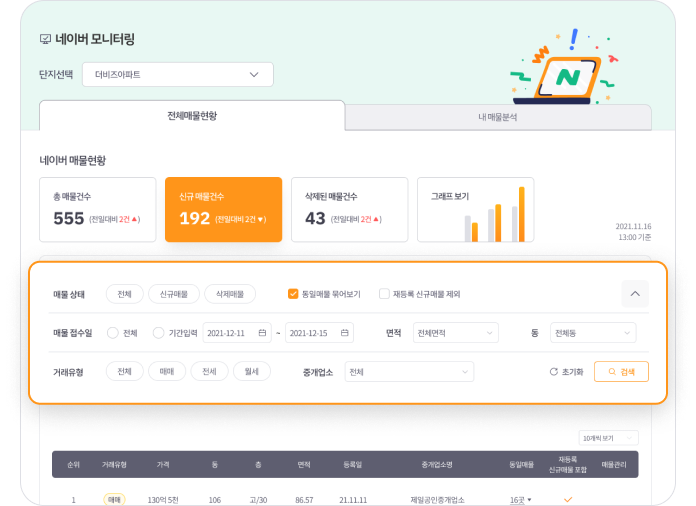
Task: Click the 86.57 area cell
Action: pos(304,500)
